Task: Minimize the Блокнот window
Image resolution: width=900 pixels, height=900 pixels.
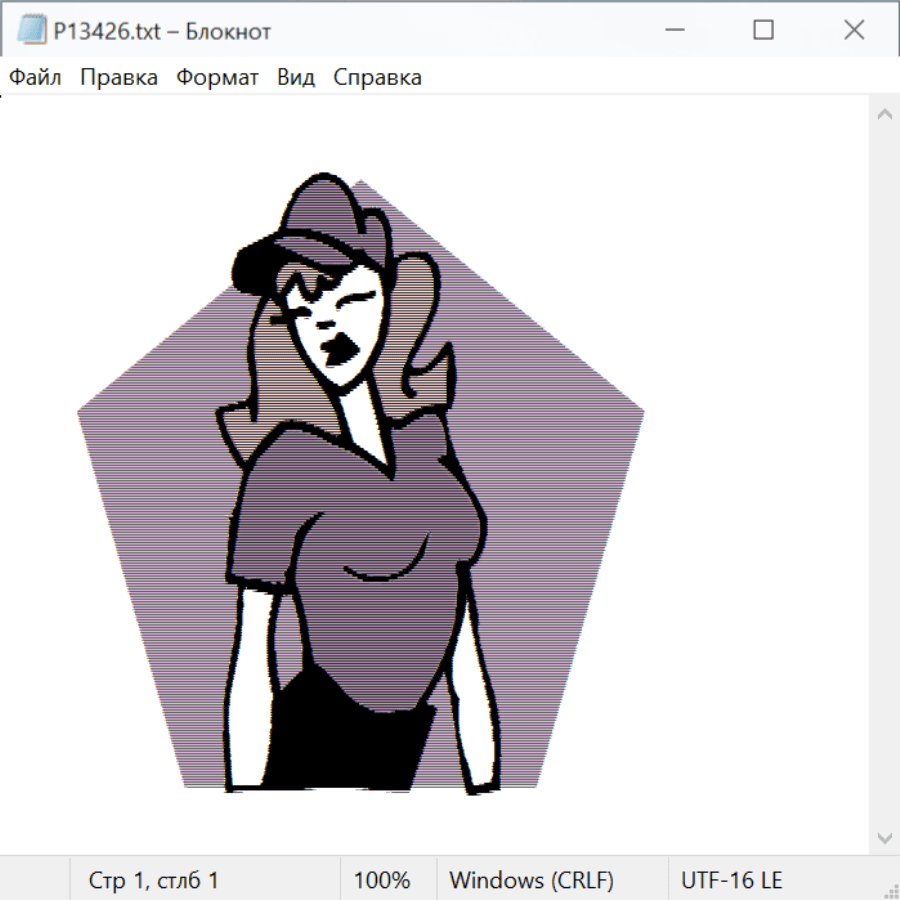Action: click(x=673, y=30)
